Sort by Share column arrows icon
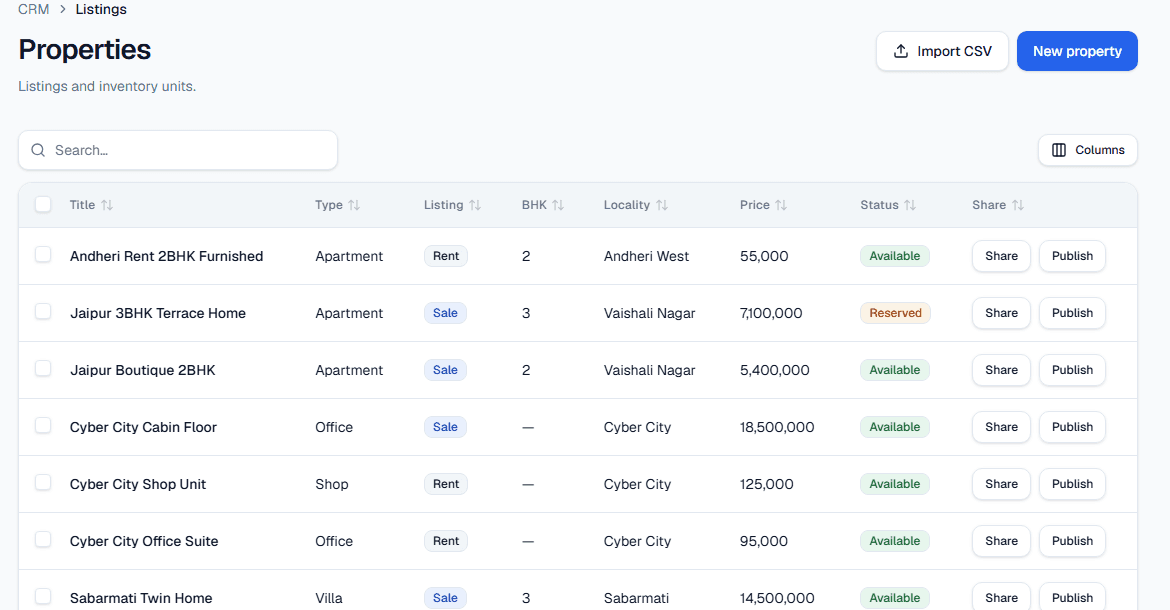The width and height of the screenshot is (1170, 610). 1018,205
